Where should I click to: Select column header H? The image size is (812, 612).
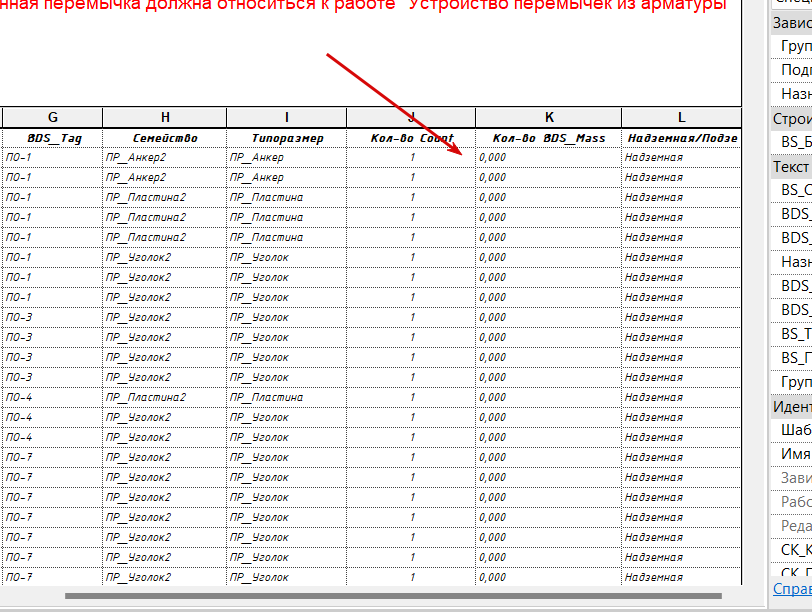click(165, 118)
